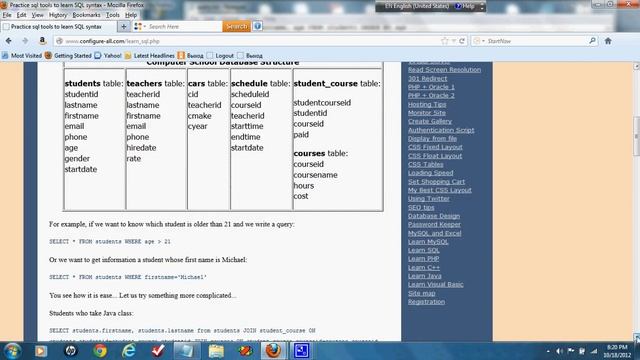This screenshot has width=640, height=360.
Task: Reload the page with the refresh icon
Action: coord(462,41)
